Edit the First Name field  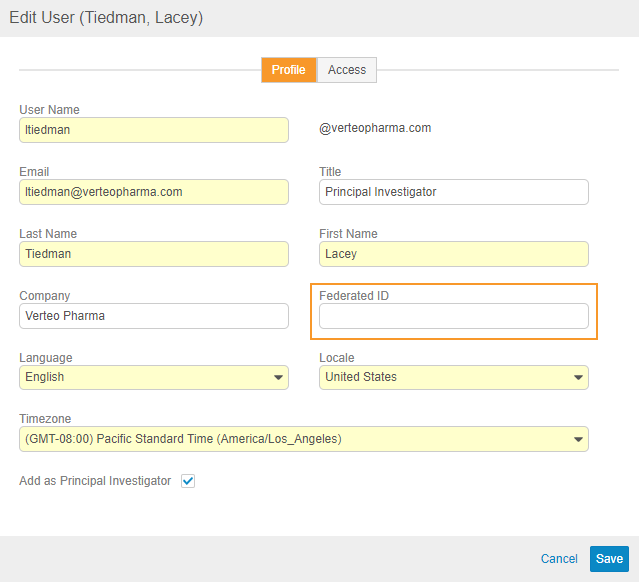[x=453, y=254]
